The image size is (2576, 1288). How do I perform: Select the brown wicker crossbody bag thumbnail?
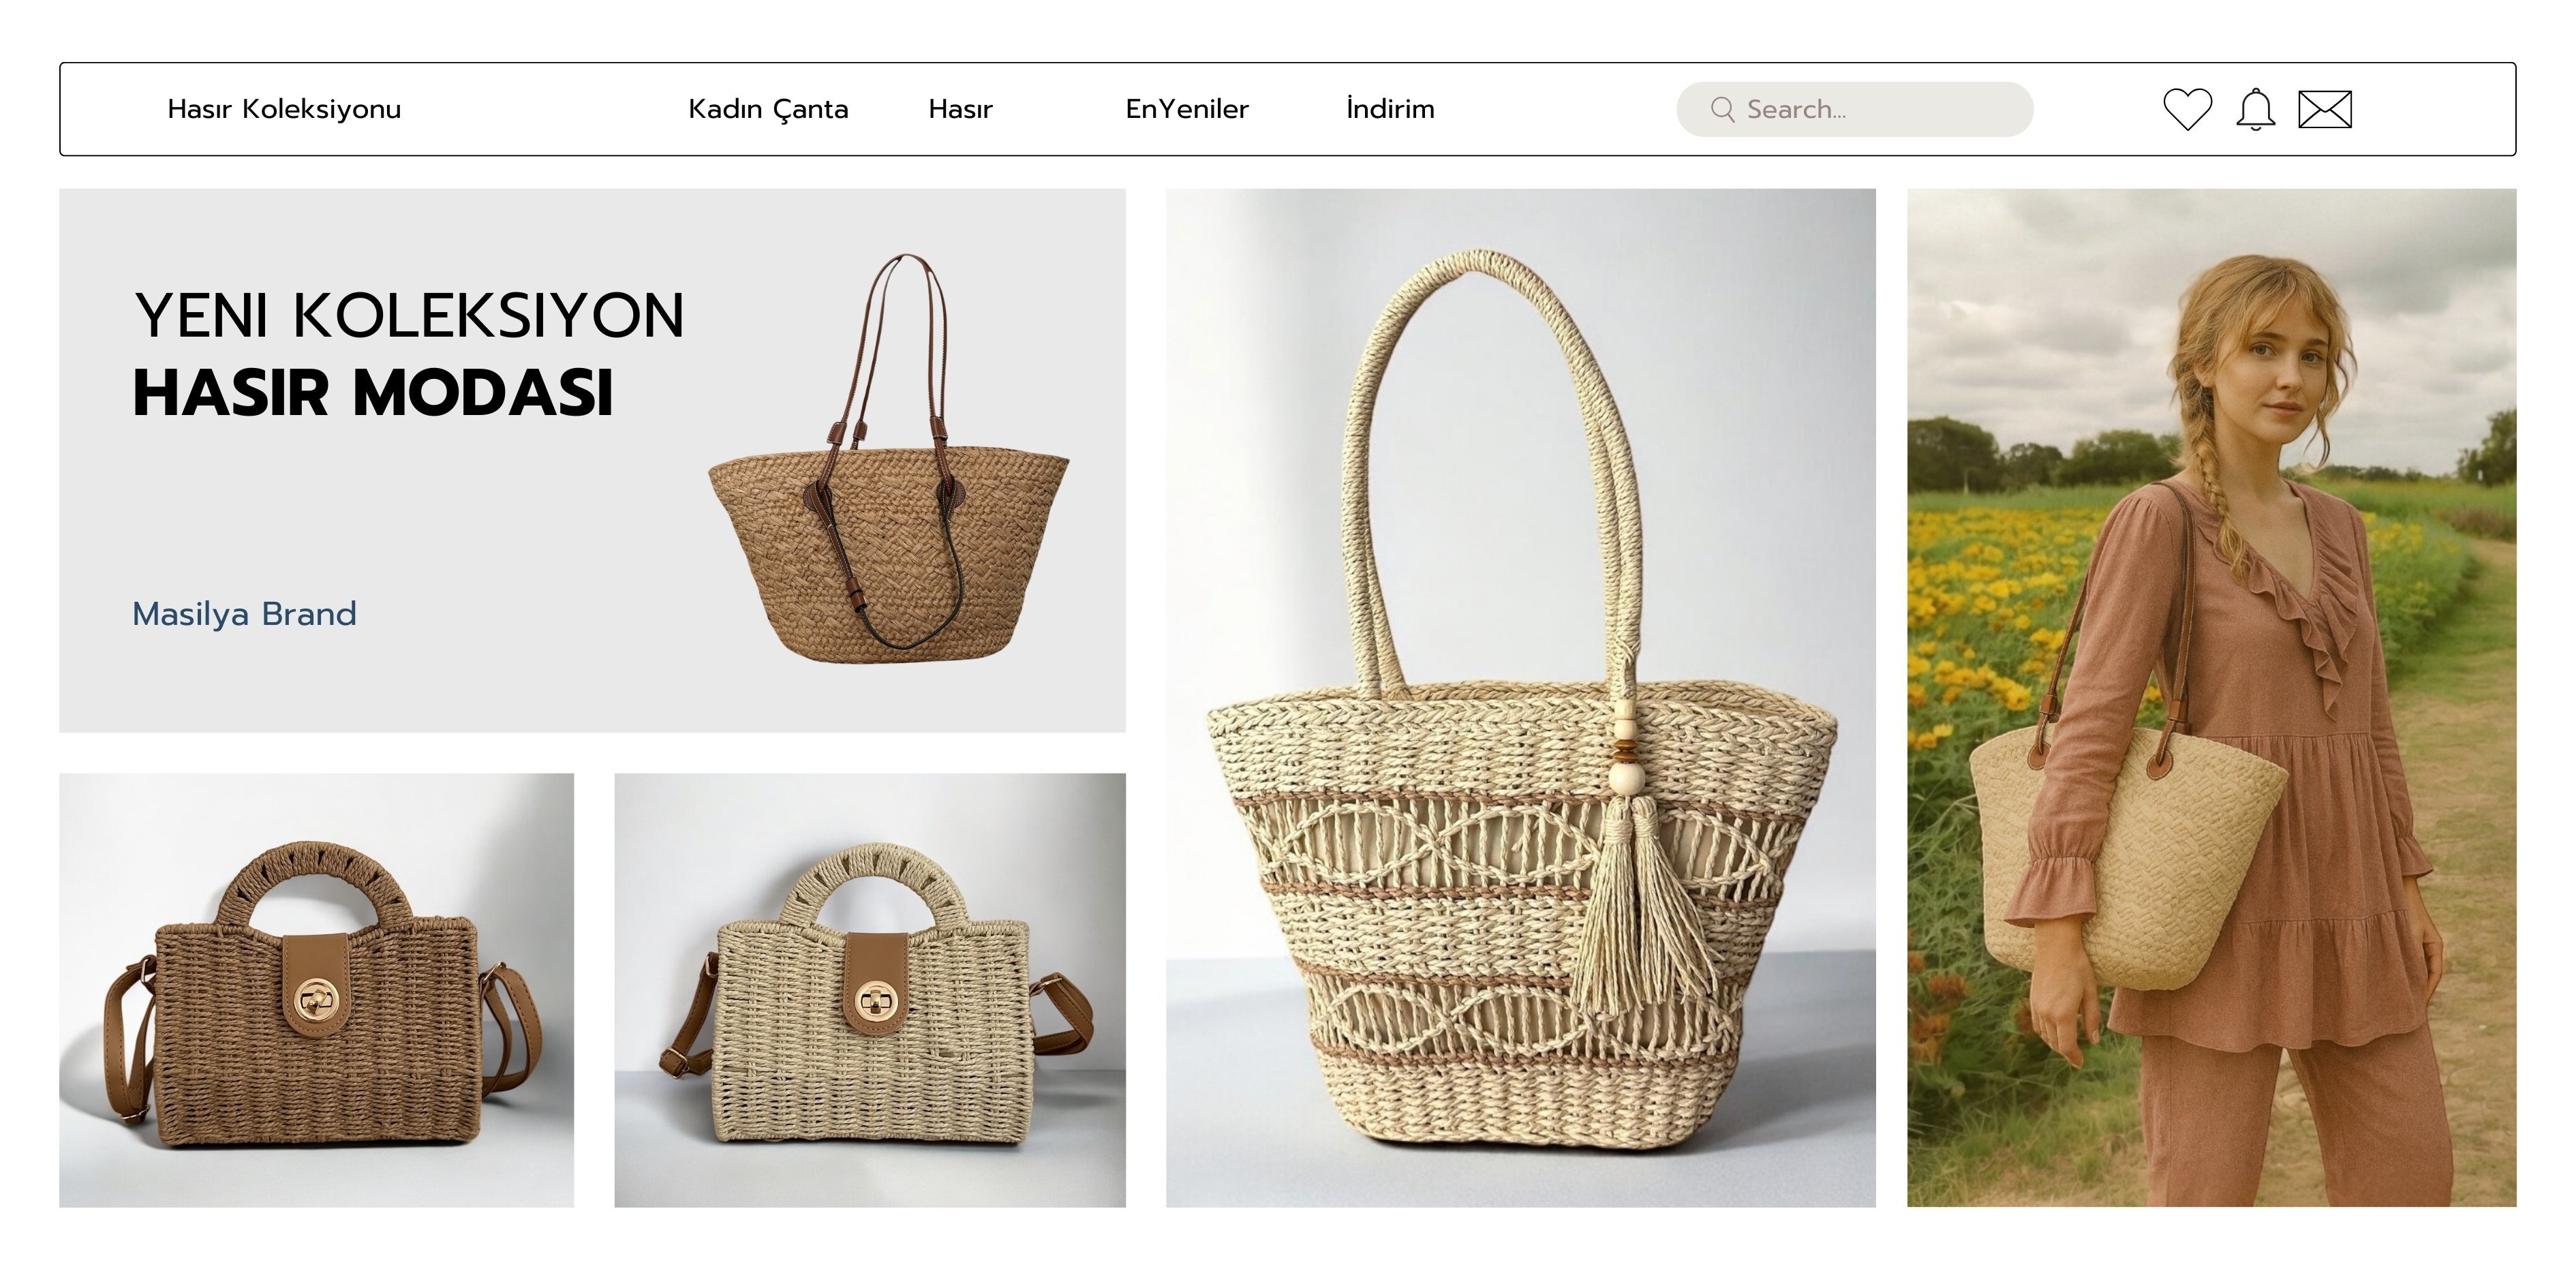pyautogui.click(x=316, y=990)
